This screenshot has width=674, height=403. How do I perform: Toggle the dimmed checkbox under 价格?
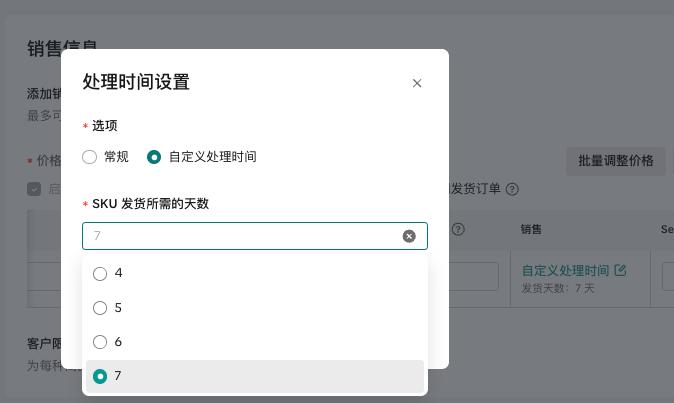click(x=34, y=189)
